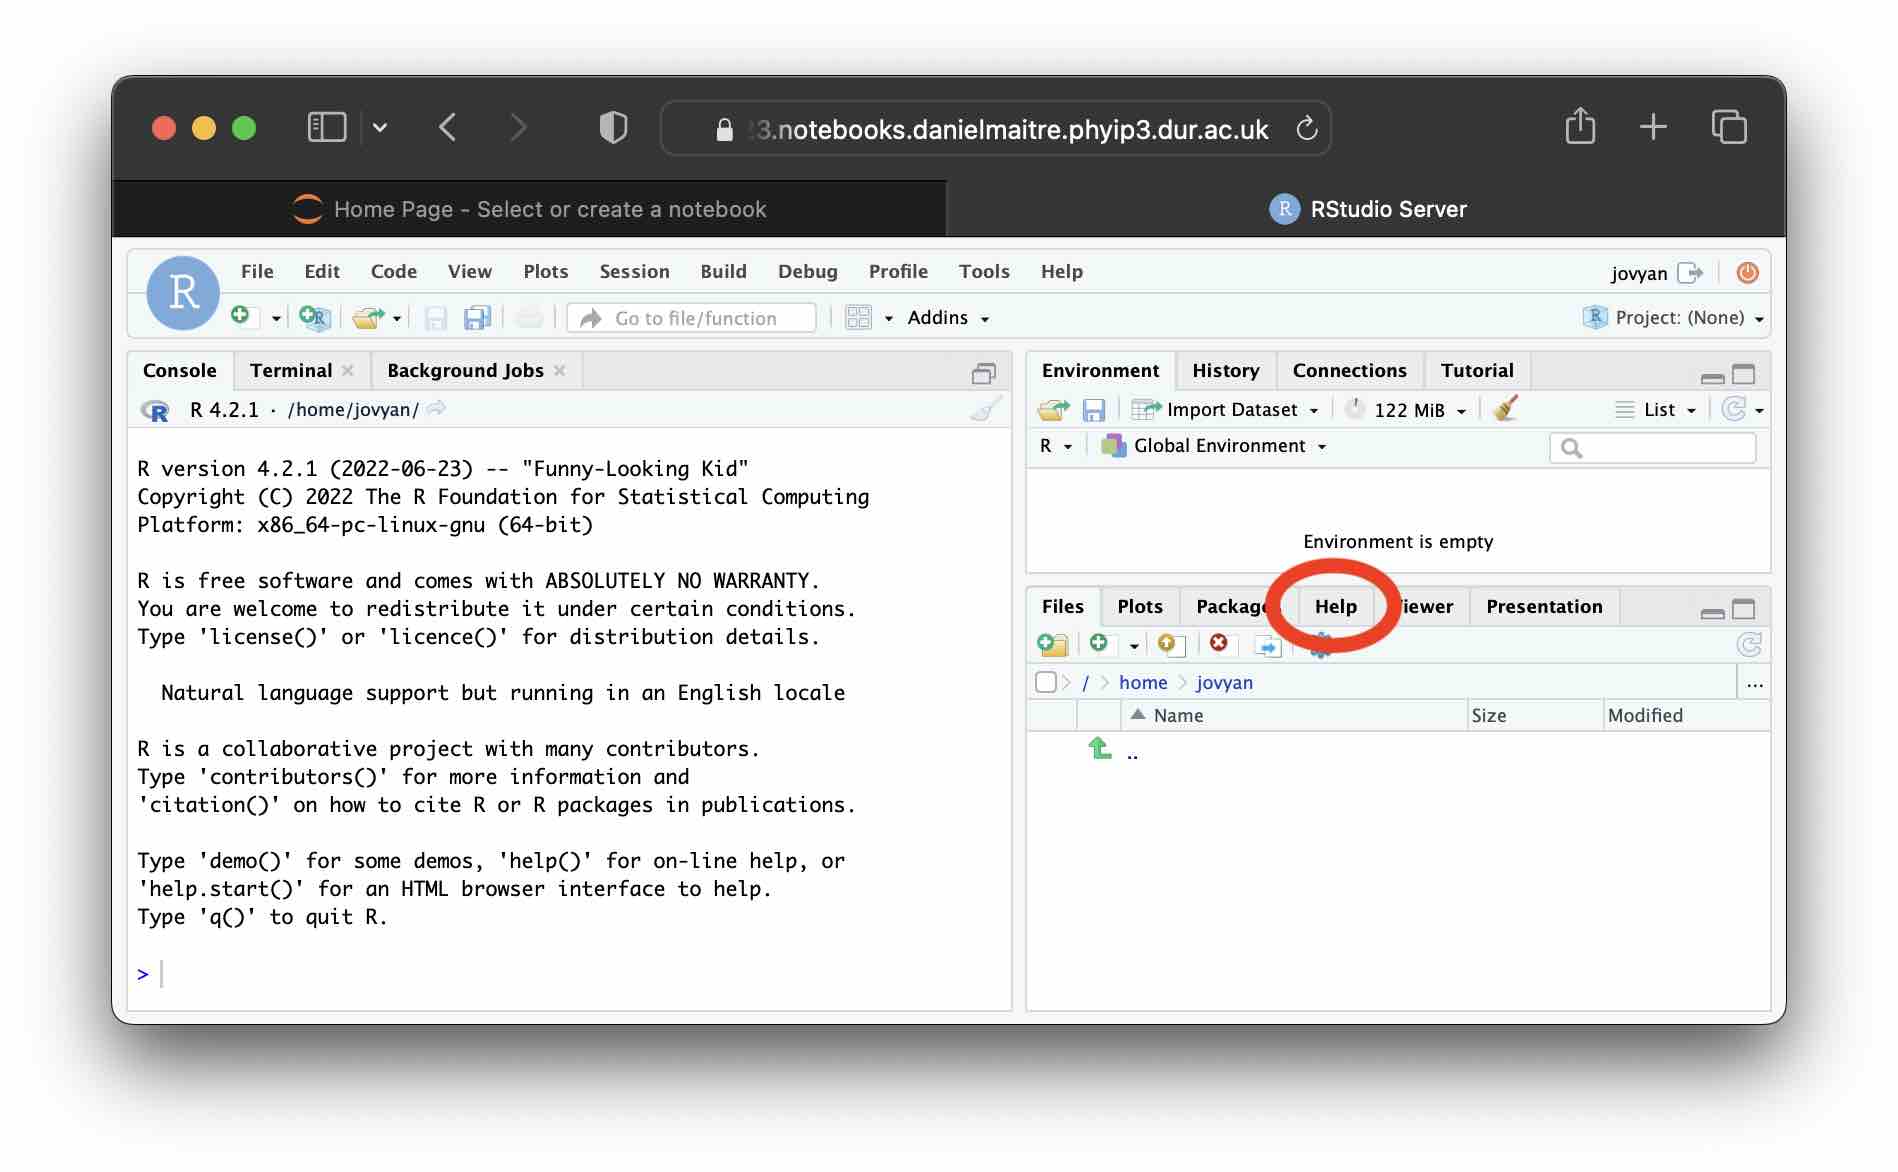The height and width of the screenshot is (1172, 1898).
Task: Open the Session menu
Action: coord(634,271)
